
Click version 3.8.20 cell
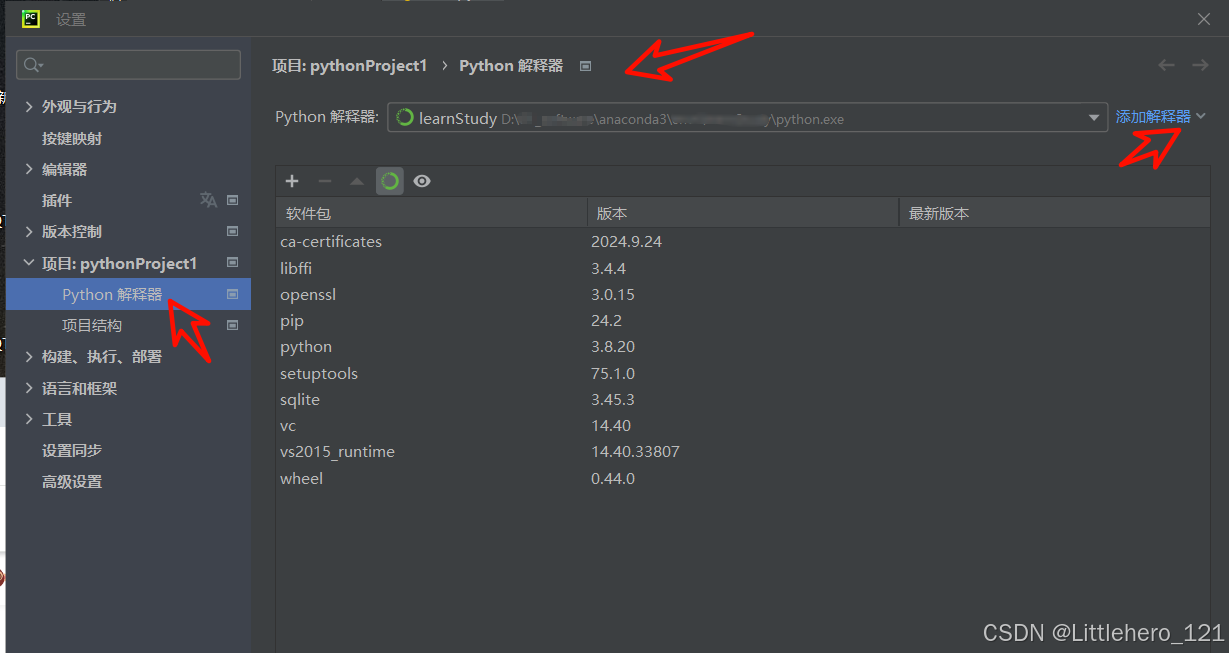pos(613,346)
